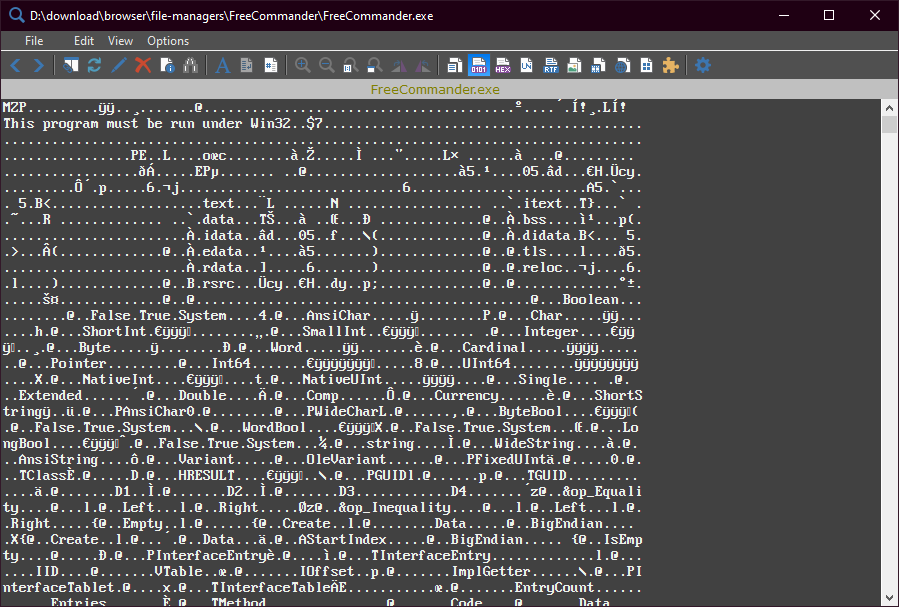
Task: Open search with the binoculars icon
Action: point(190,65)
